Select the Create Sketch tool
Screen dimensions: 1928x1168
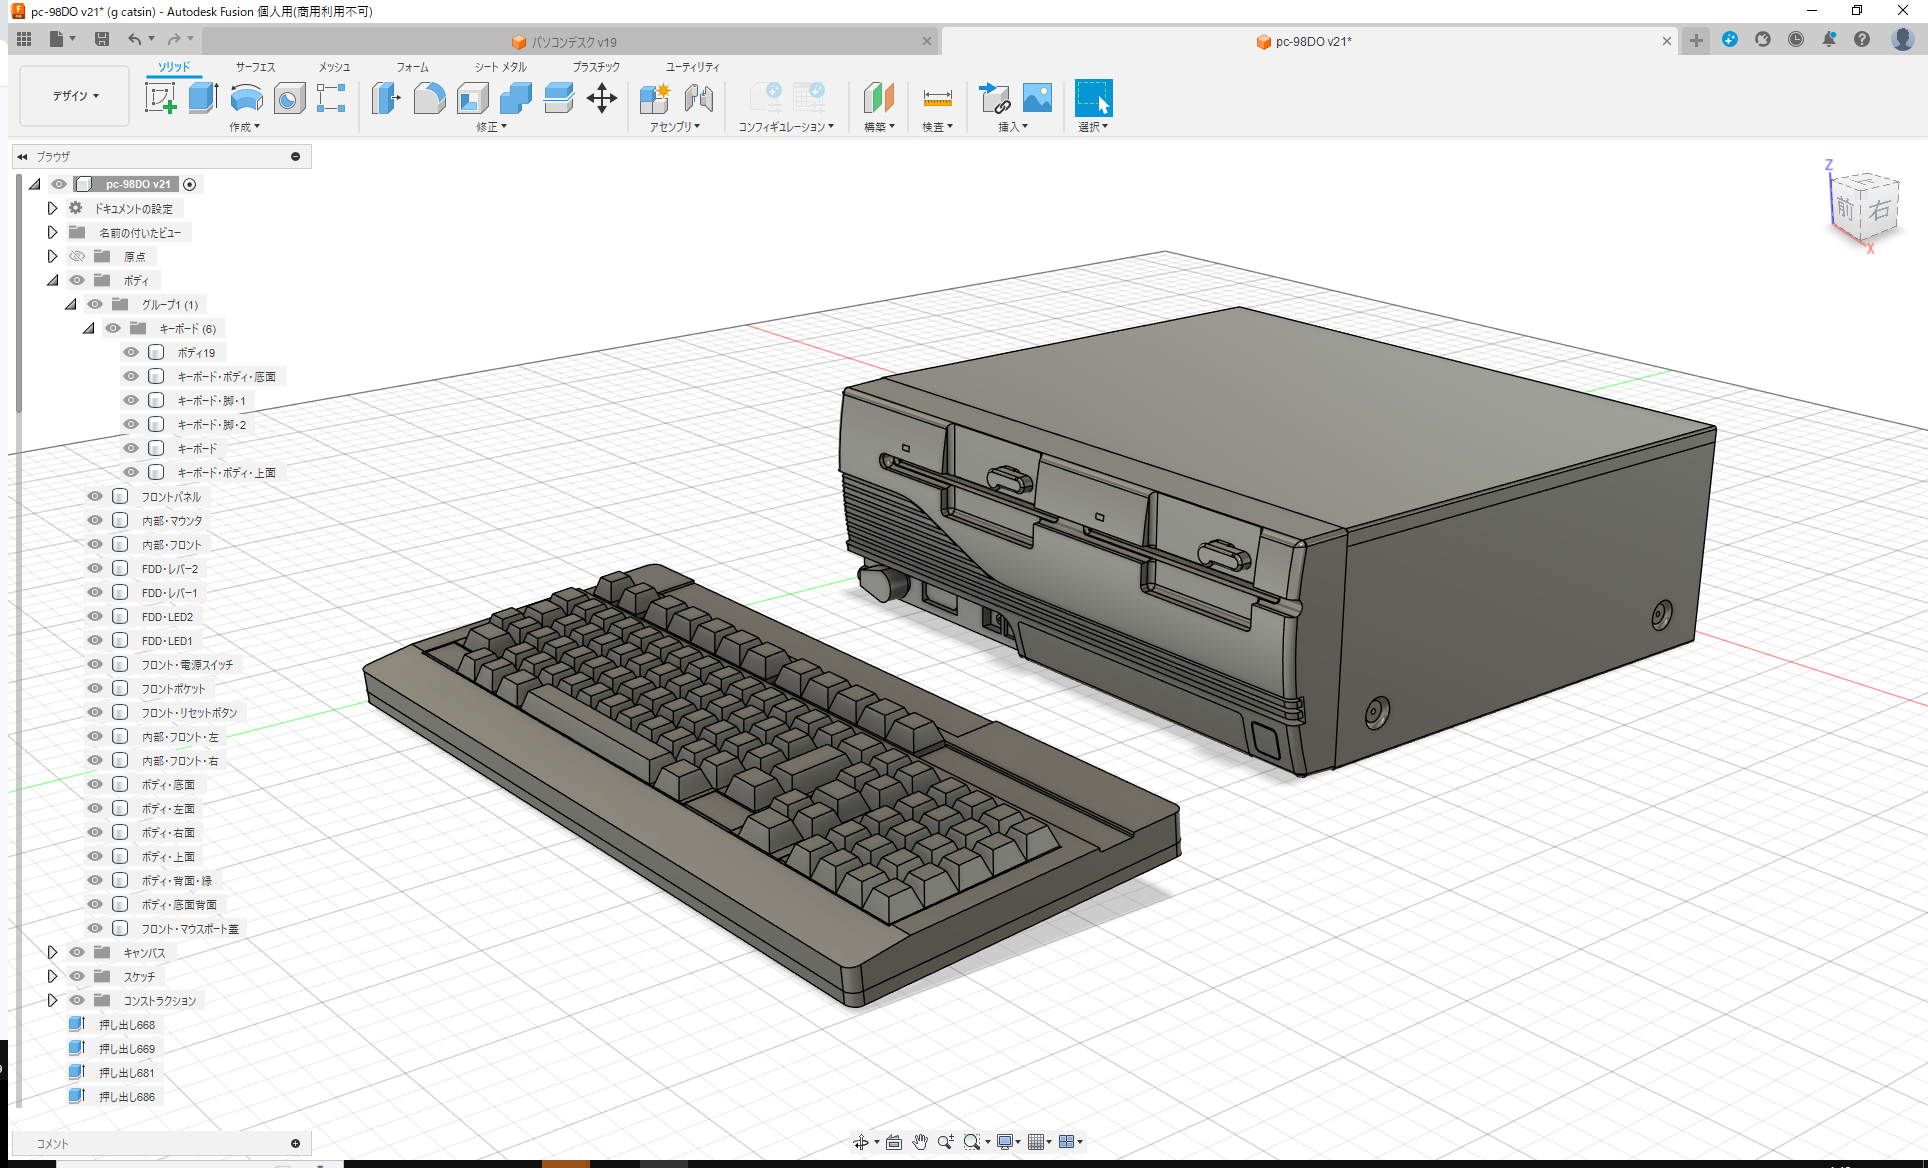click(160, 99)
